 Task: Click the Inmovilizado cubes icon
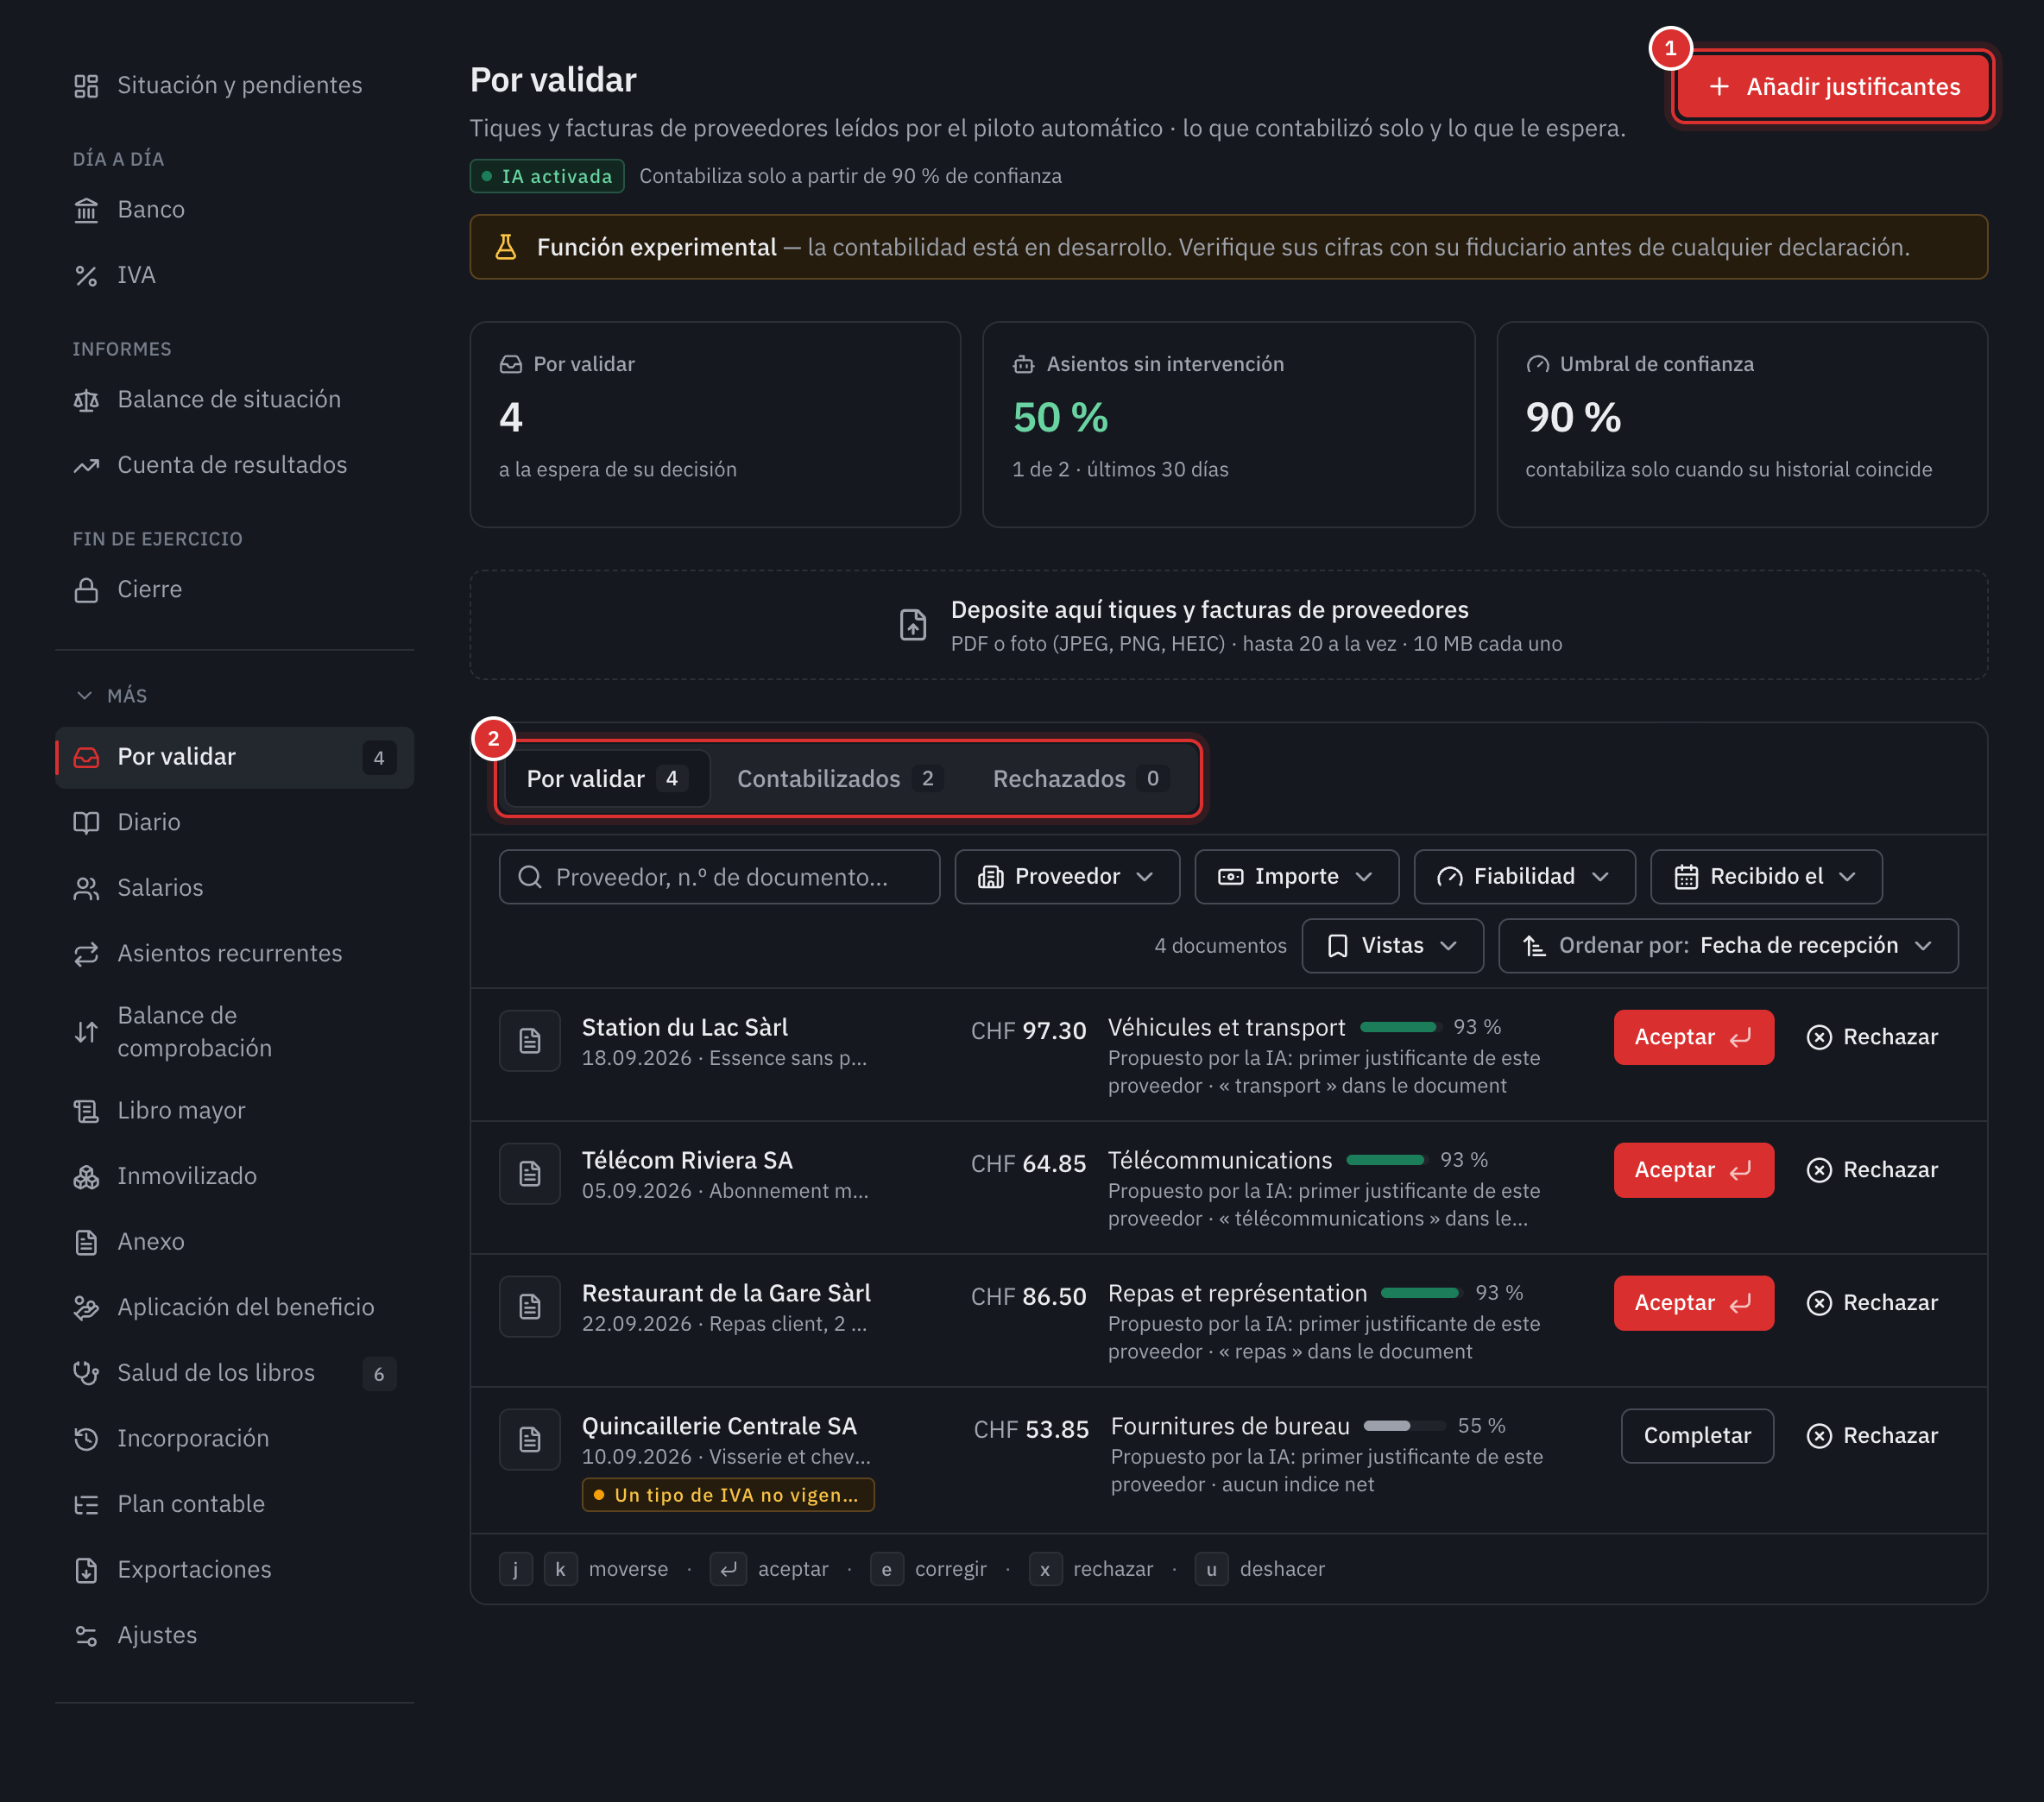coord(86,1177)
